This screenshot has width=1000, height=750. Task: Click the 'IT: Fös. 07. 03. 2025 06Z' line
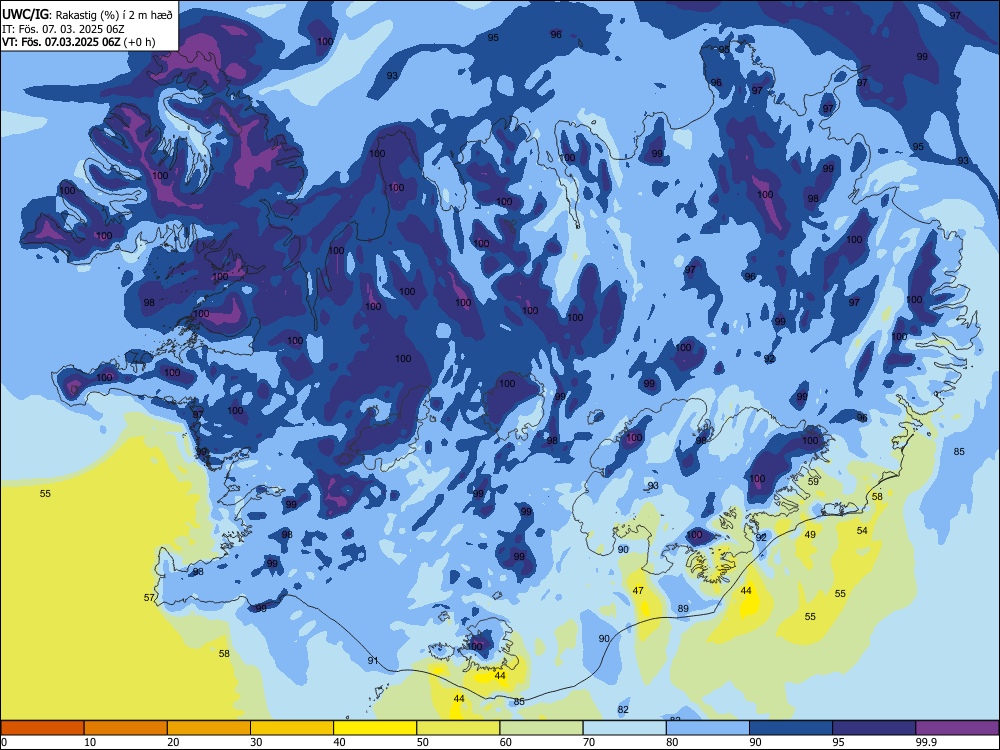63,29
